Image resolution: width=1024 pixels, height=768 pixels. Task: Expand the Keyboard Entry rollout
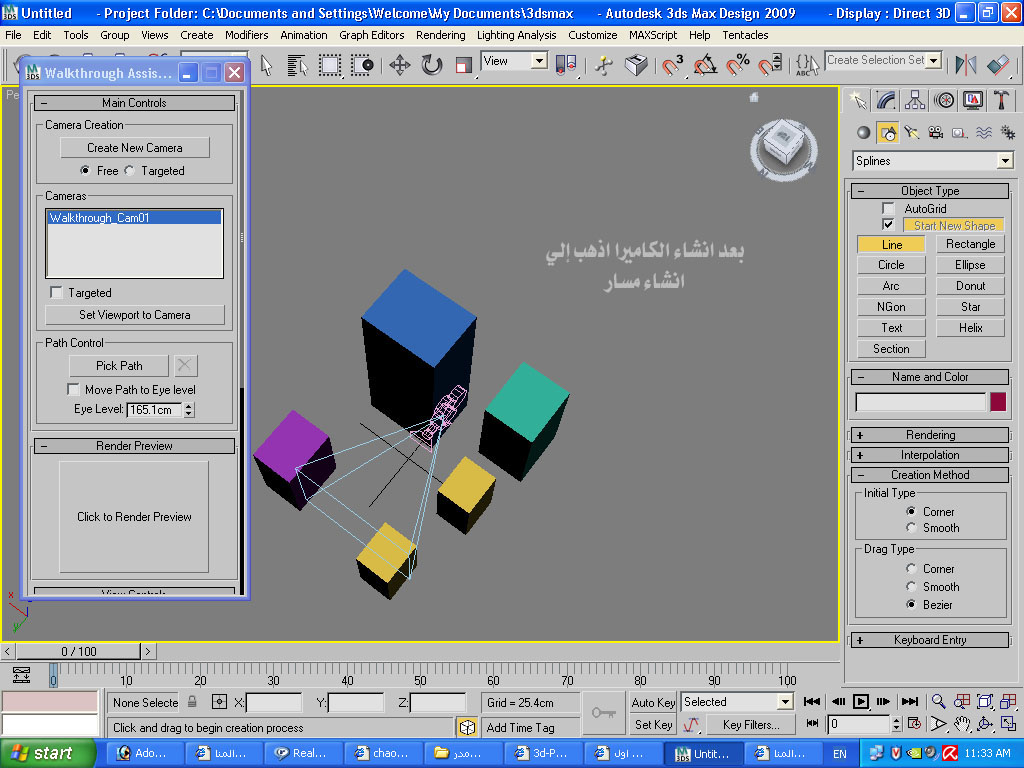coord(931,640)
